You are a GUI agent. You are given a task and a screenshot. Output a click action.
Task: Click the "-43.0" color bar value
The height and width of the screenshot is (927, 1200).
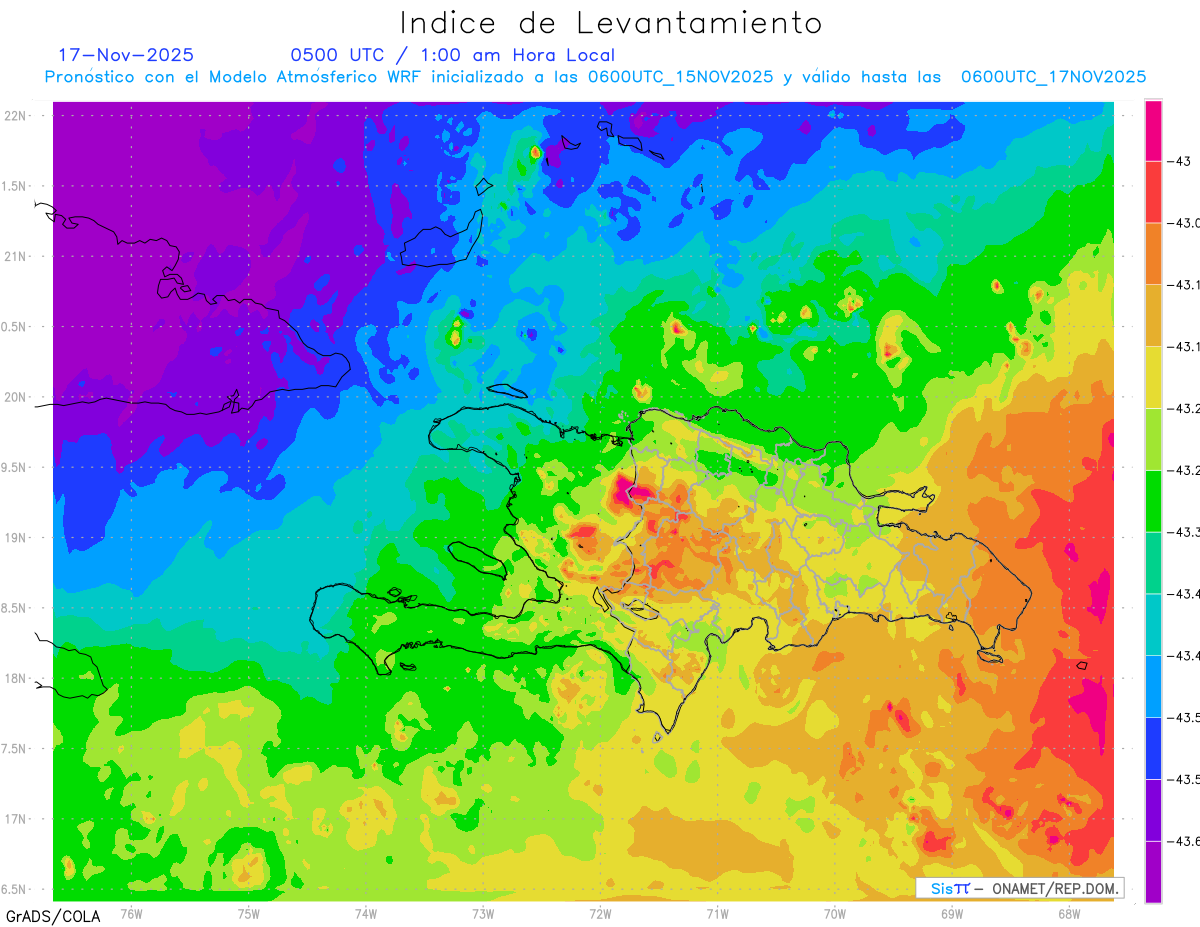click(x=1186, y=223)
